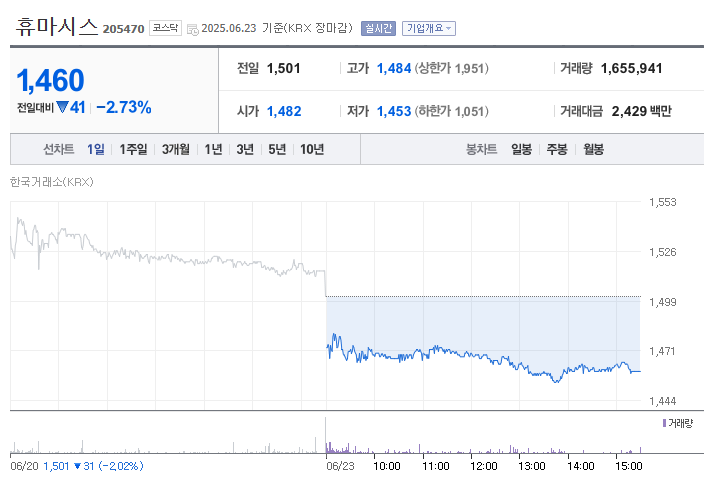Click the 1,526 price axis label

pyautogui.click(x=663, y=252)
